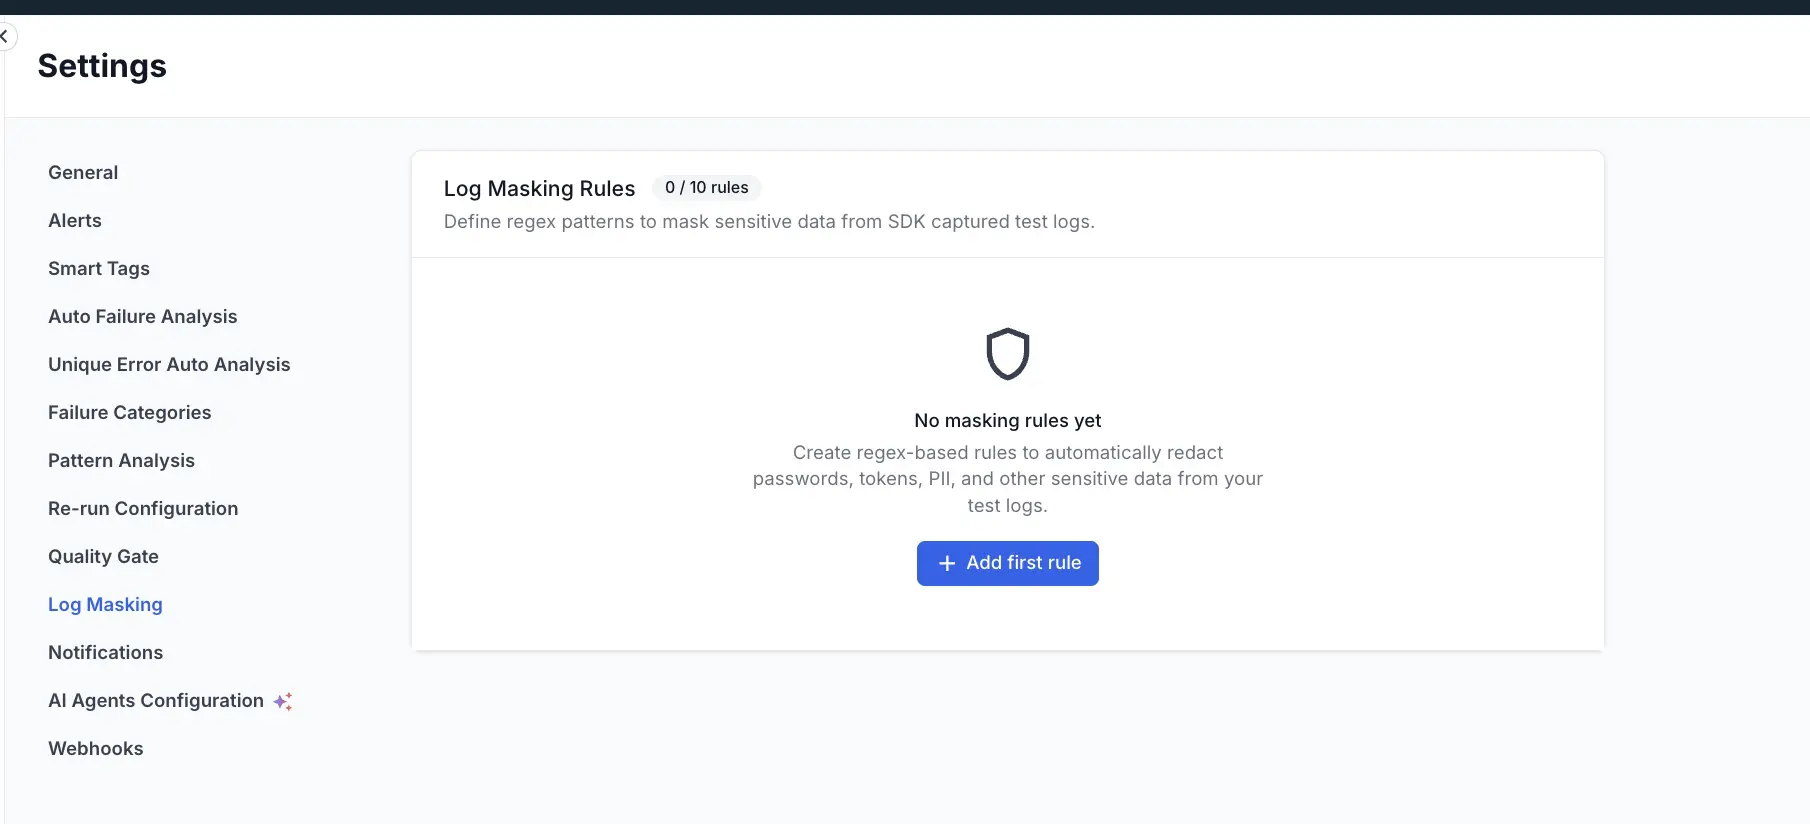1810x824 pixels.
Task: Collapse sidebar with the back chevron icon
Action: 6,37
